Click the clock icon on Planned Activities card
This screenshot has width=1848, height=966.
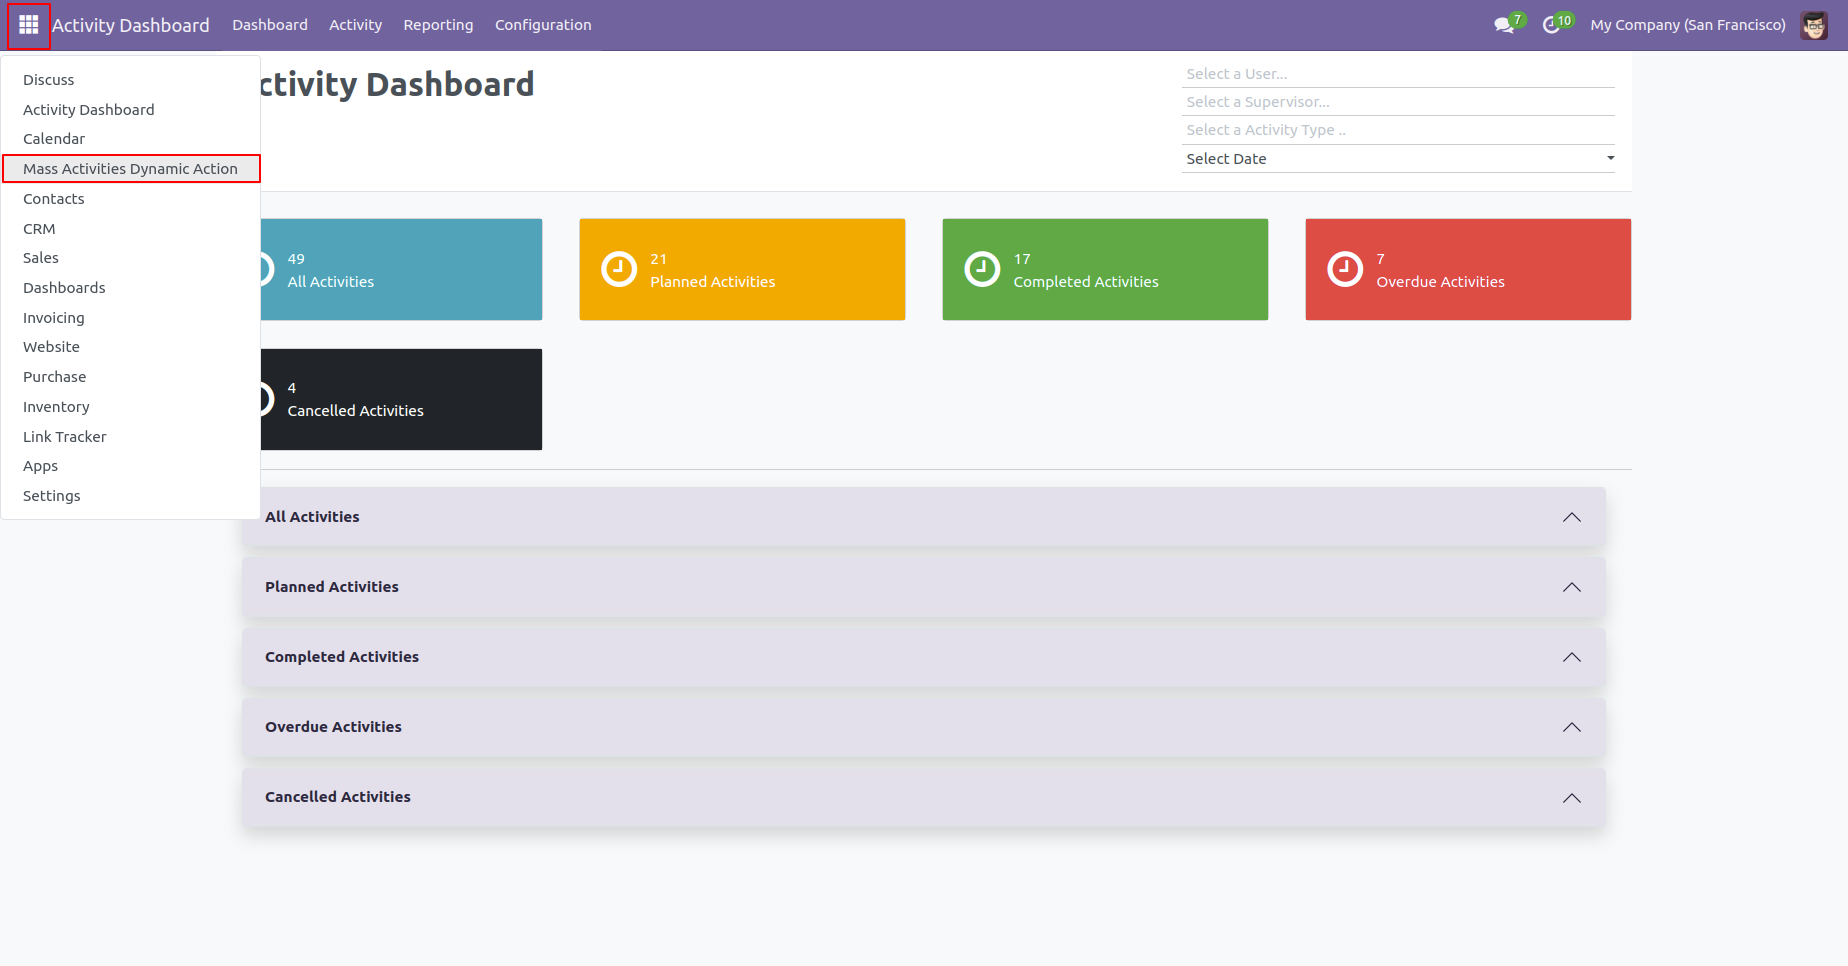[x=619, y=269]
